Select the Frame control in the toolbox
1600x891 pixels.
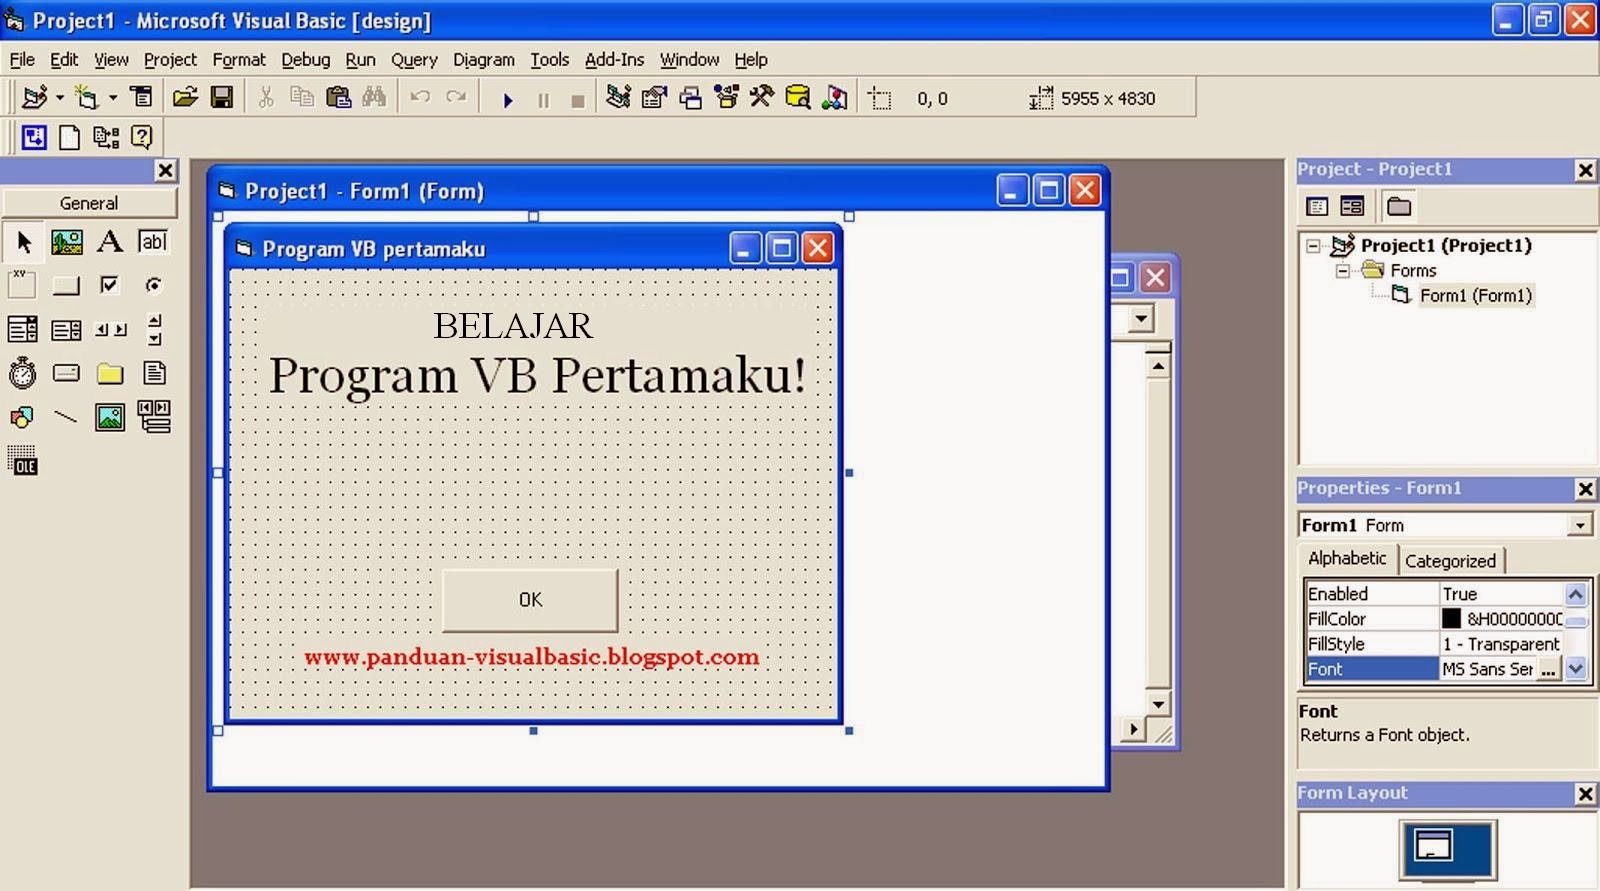tap(23, 285)
